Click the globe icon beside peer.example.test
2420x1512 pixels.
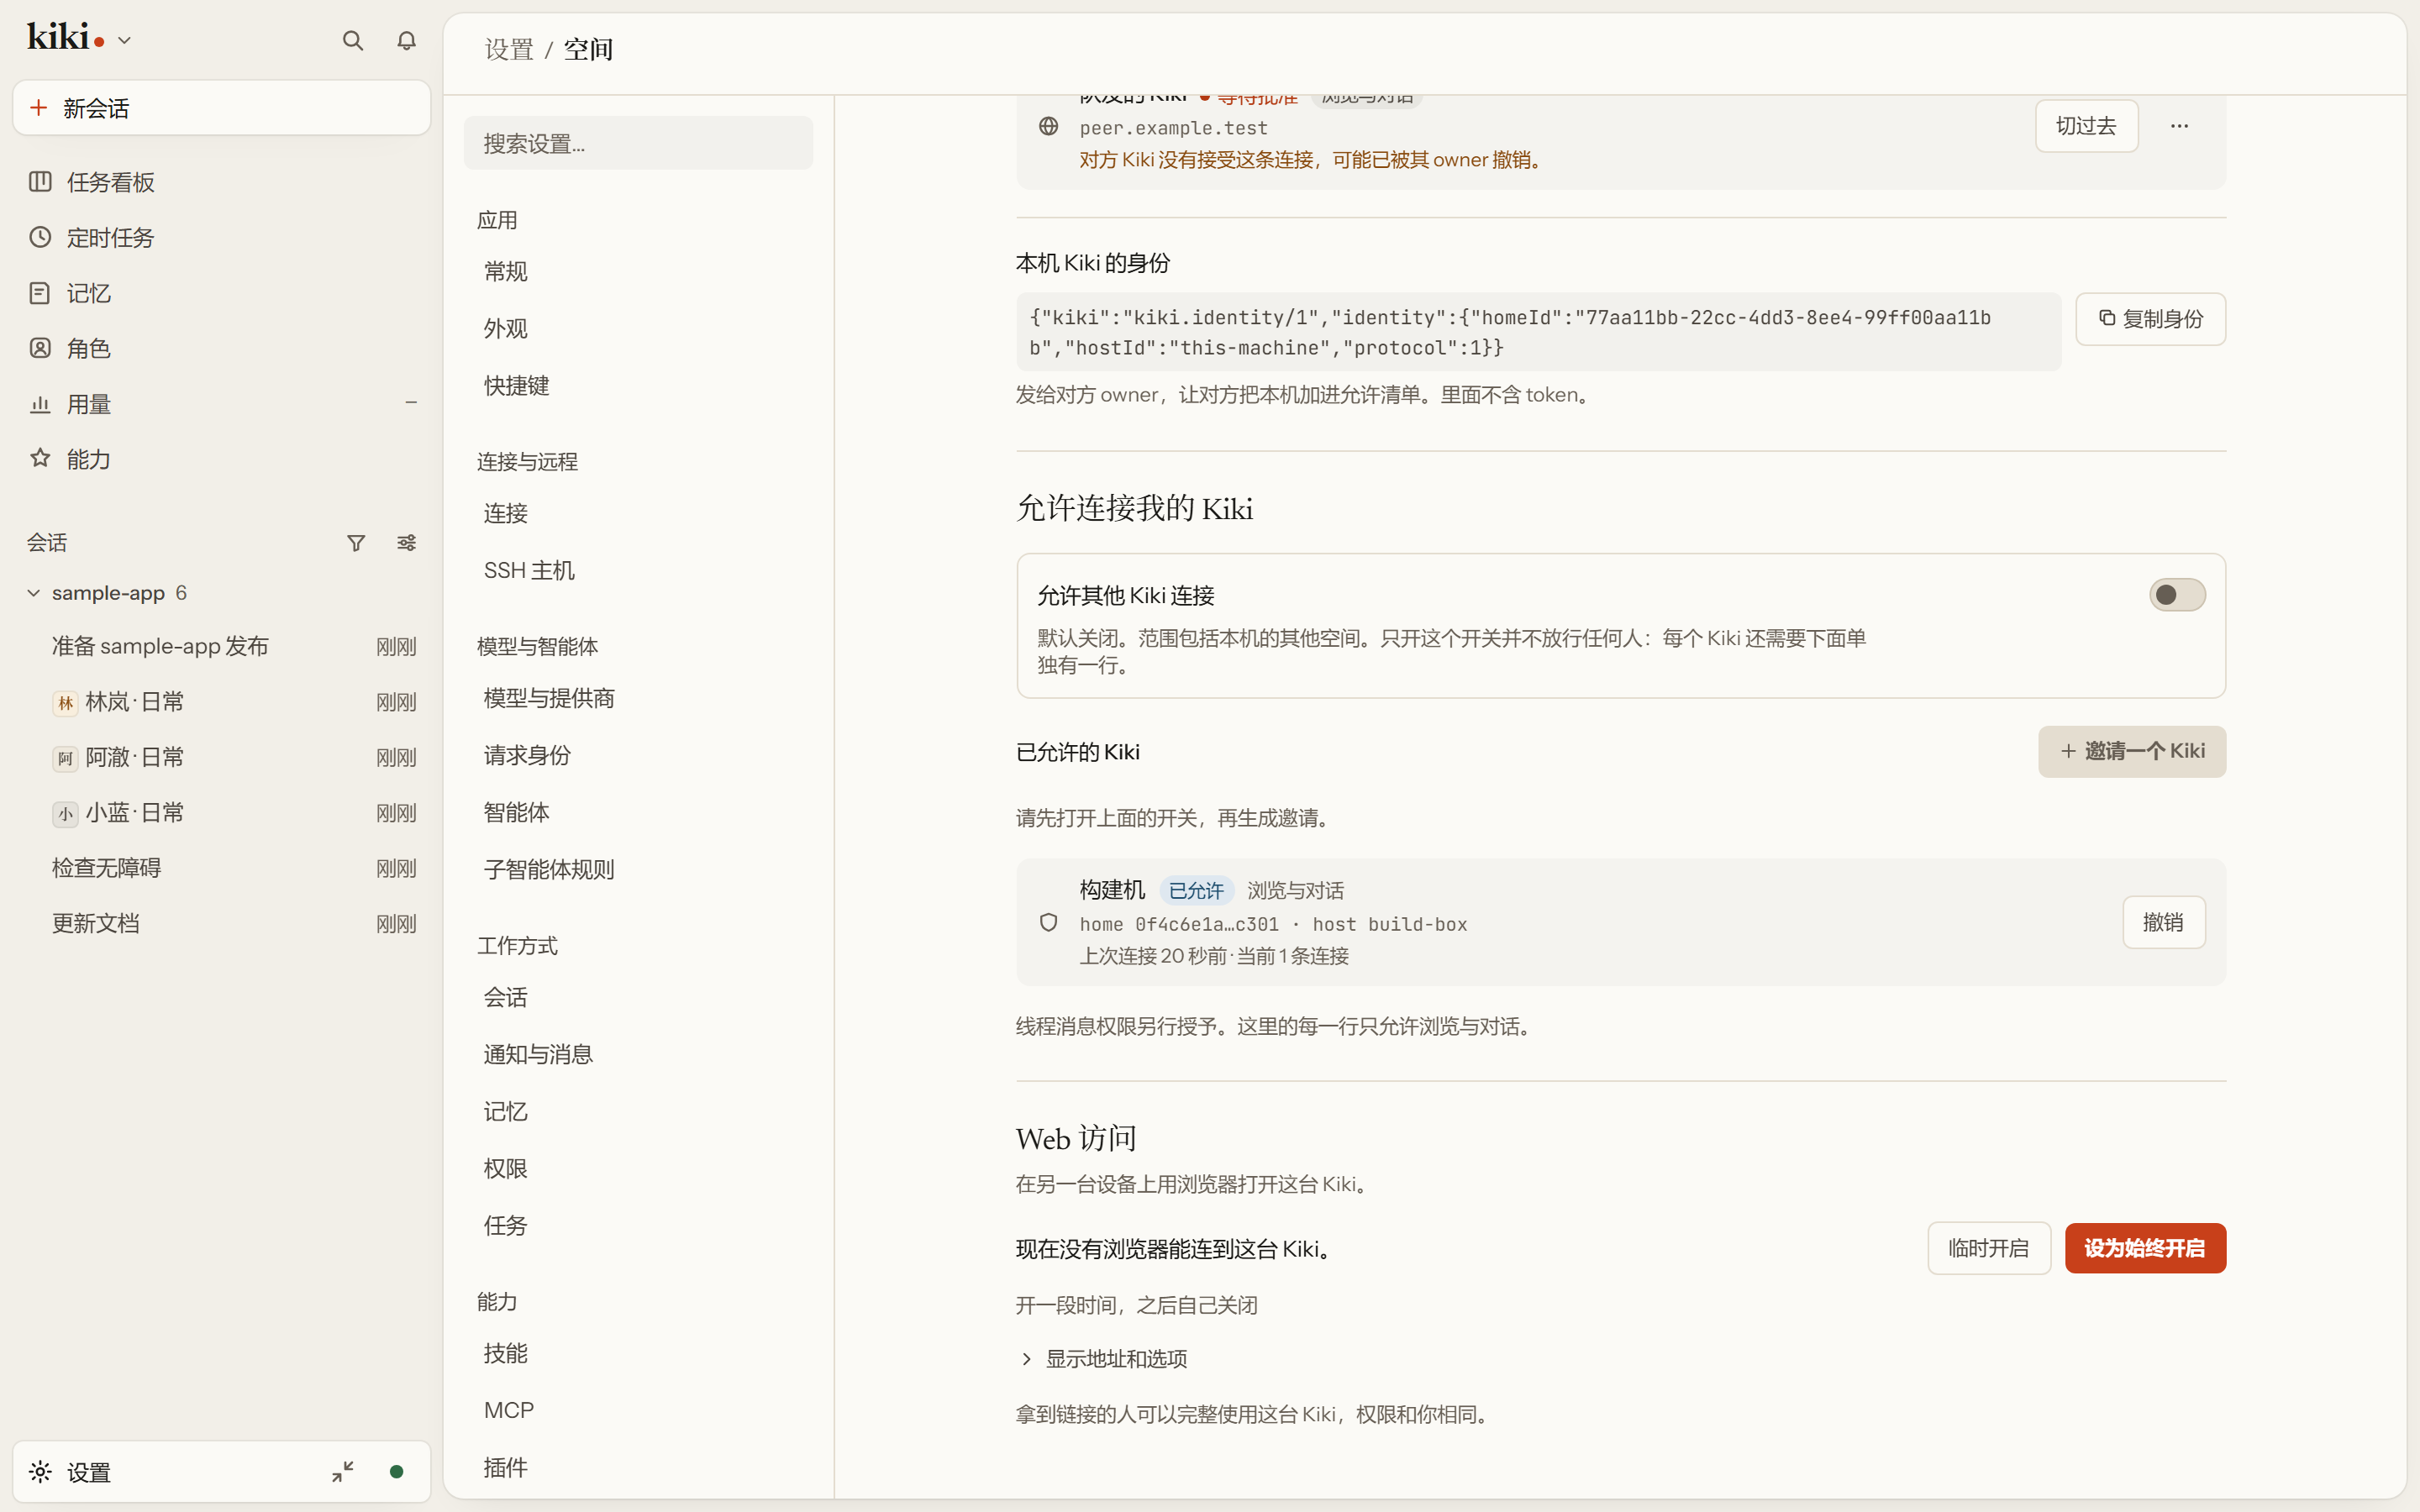[1048, 126]
